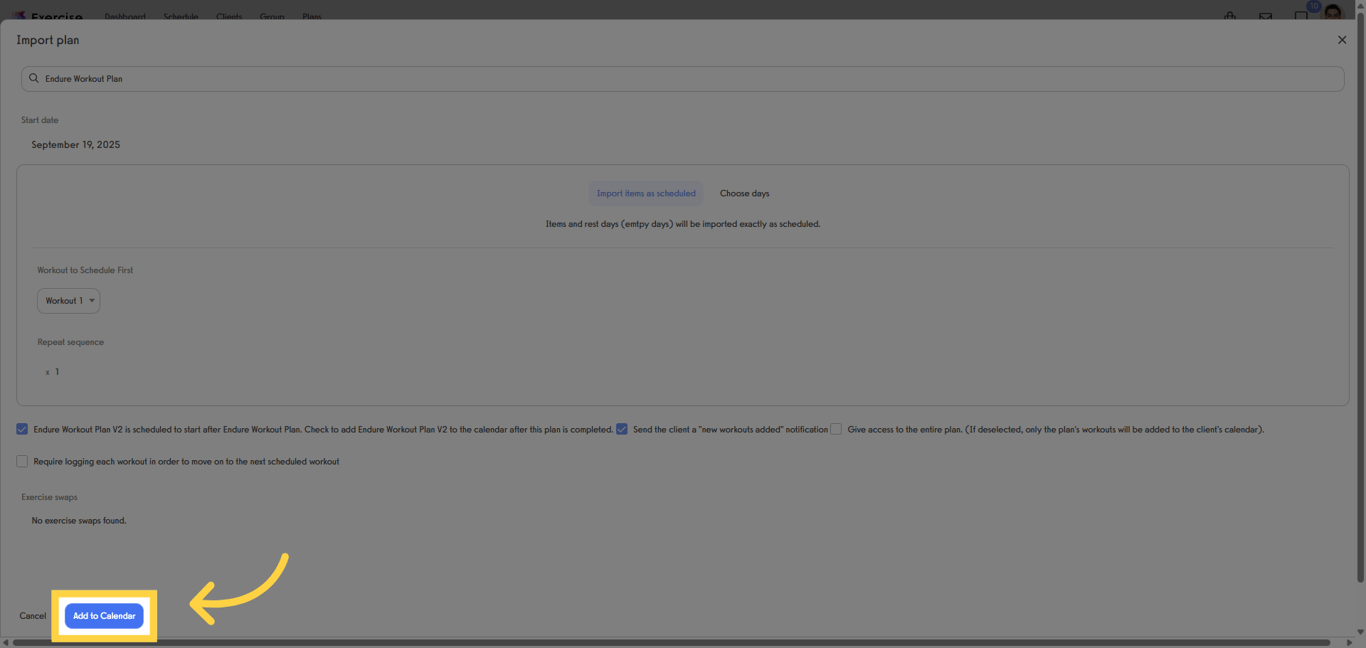Click the search magnifier icon
Screen dimensions: 1366x648
[x=33, y=78]
